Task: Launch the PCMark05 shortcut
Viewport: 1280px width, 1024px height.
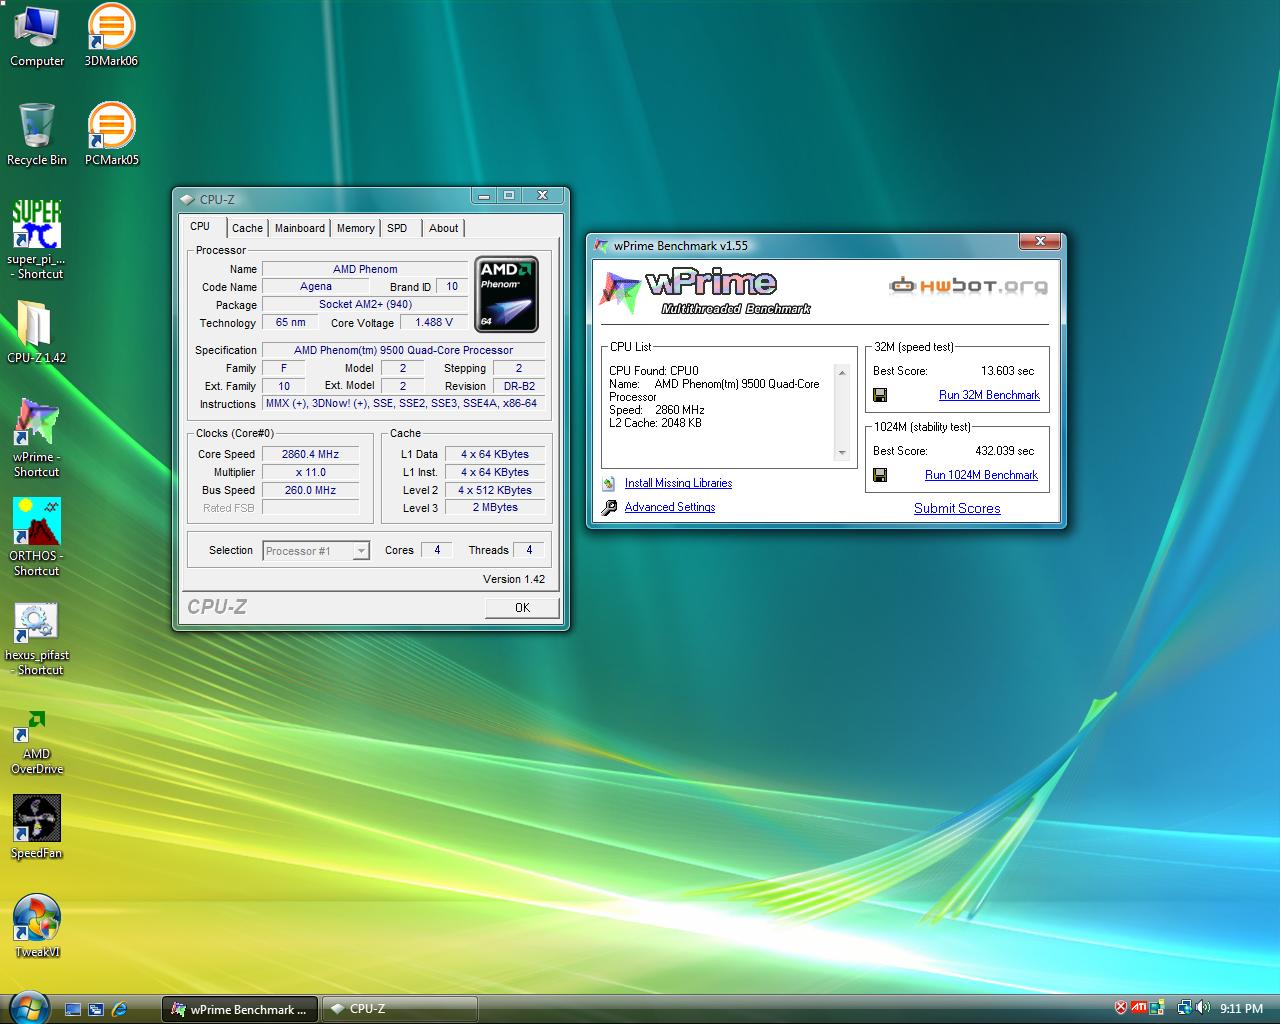Action: coord(111,134)
